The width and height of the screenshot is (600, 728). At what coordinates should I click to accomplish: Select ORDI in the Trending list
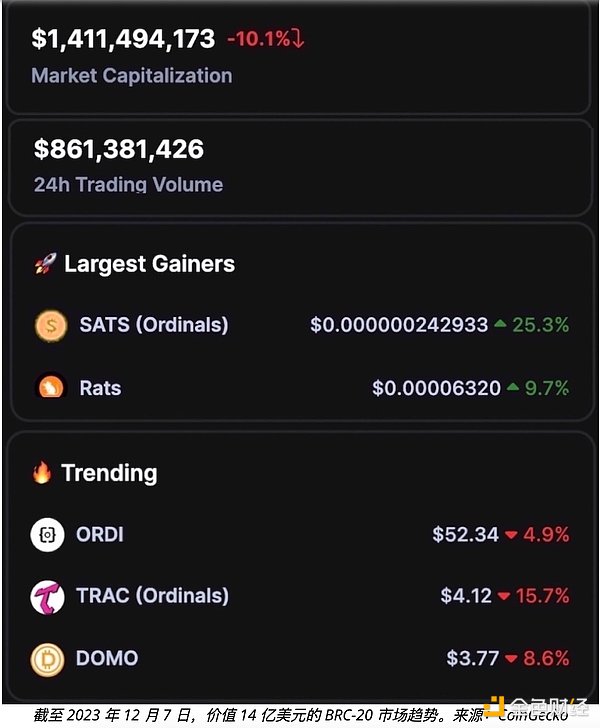tap(100, 534)
